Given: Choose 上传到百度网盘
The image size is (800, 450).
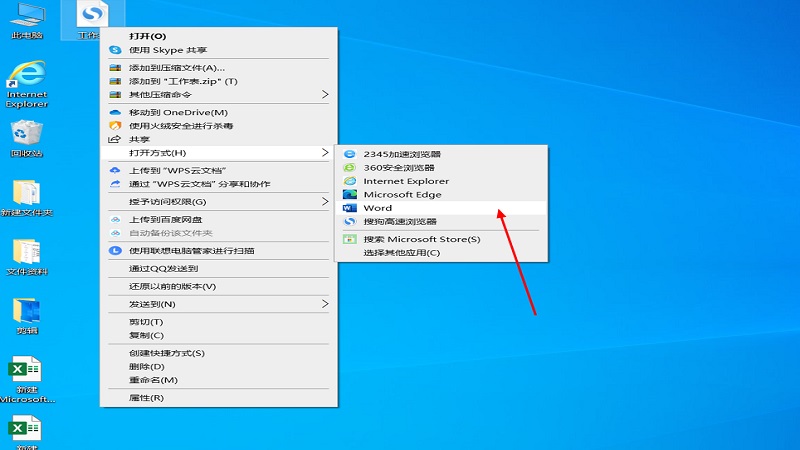Looking at the screenshot, I should coord(218,219).
